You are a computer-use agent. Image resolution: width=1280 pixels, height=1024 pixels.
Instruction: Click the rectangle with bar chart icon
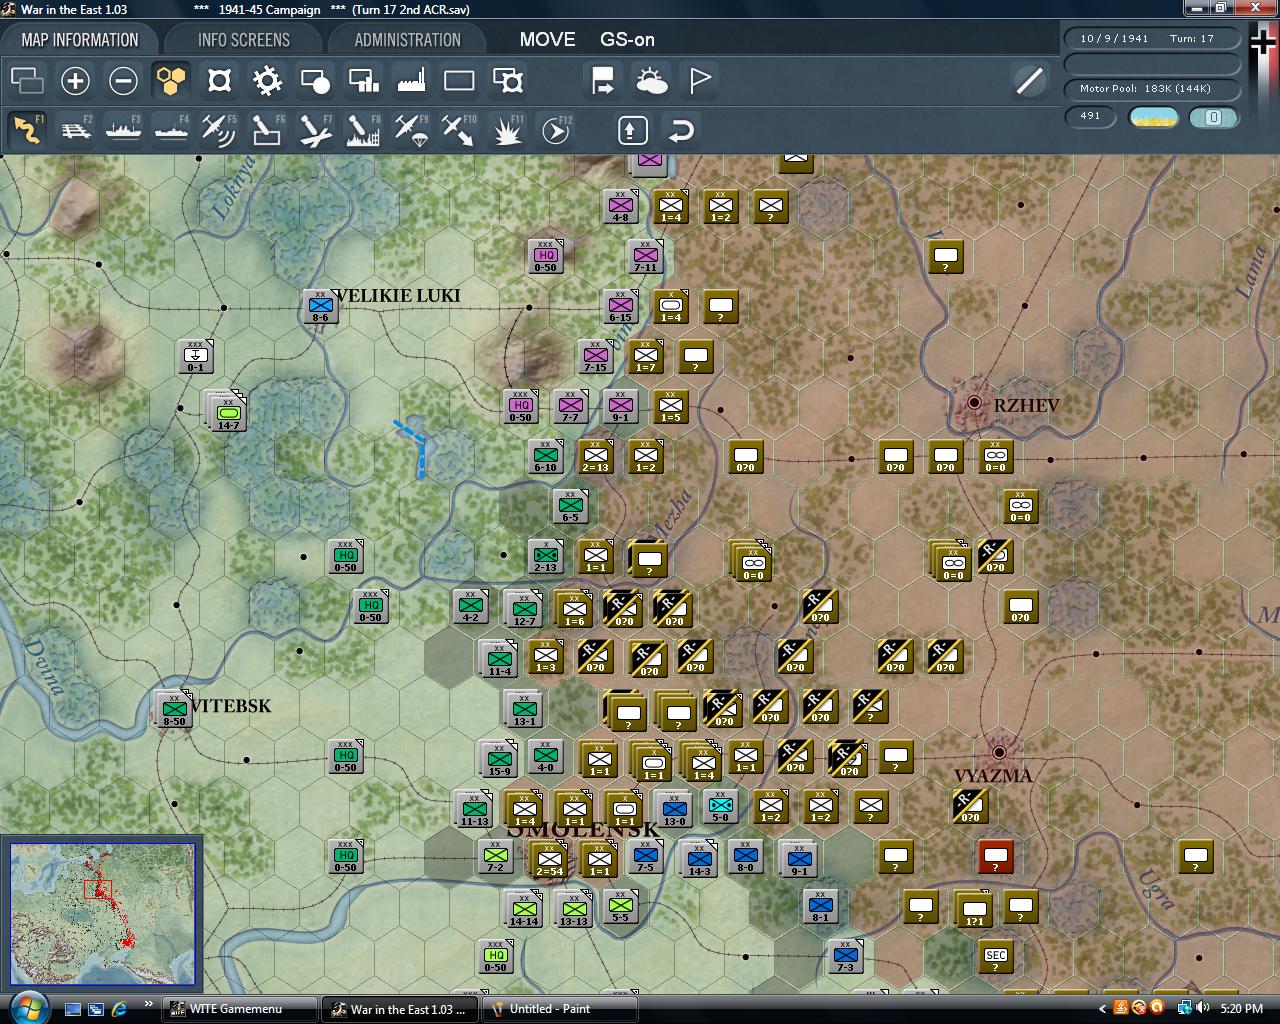coord(363,80)
